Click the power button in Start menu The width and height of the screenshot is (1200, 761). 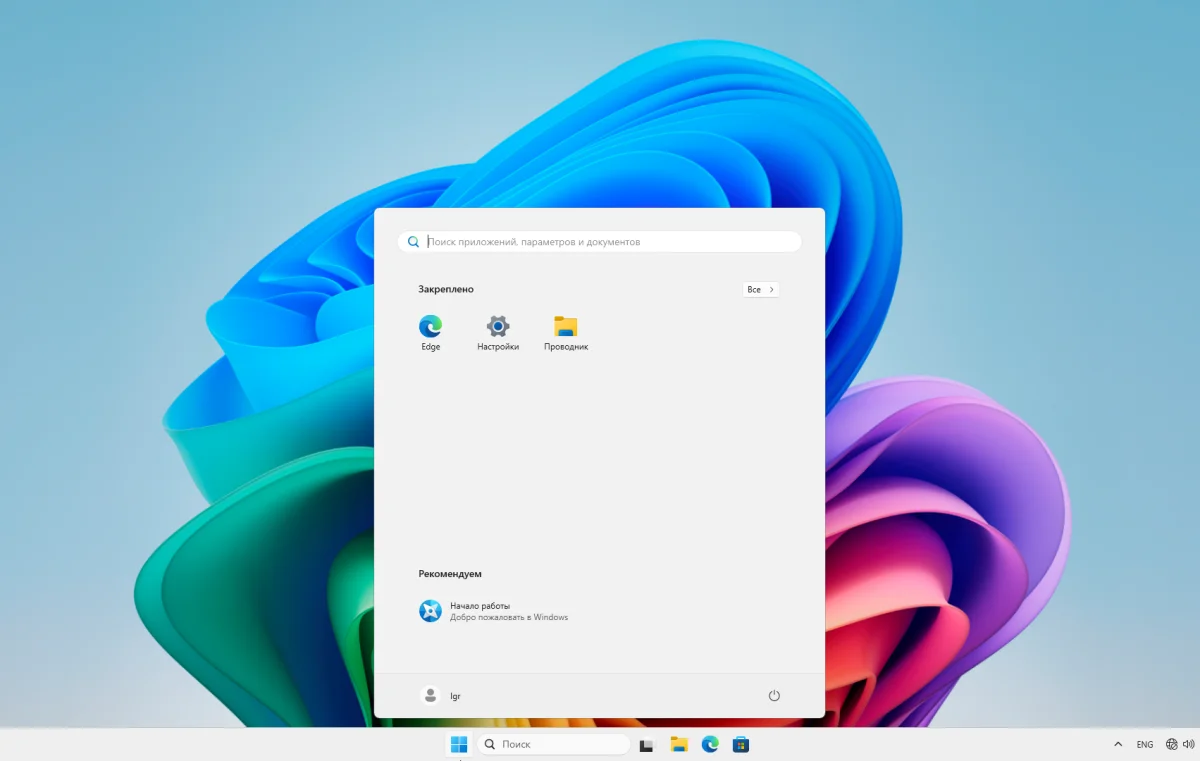click(774, 696)
